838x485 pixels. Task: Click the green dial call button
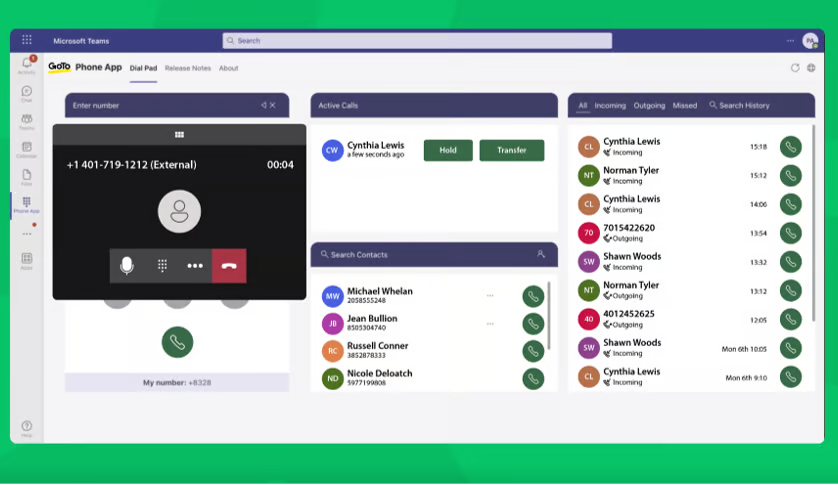[177, 342]
